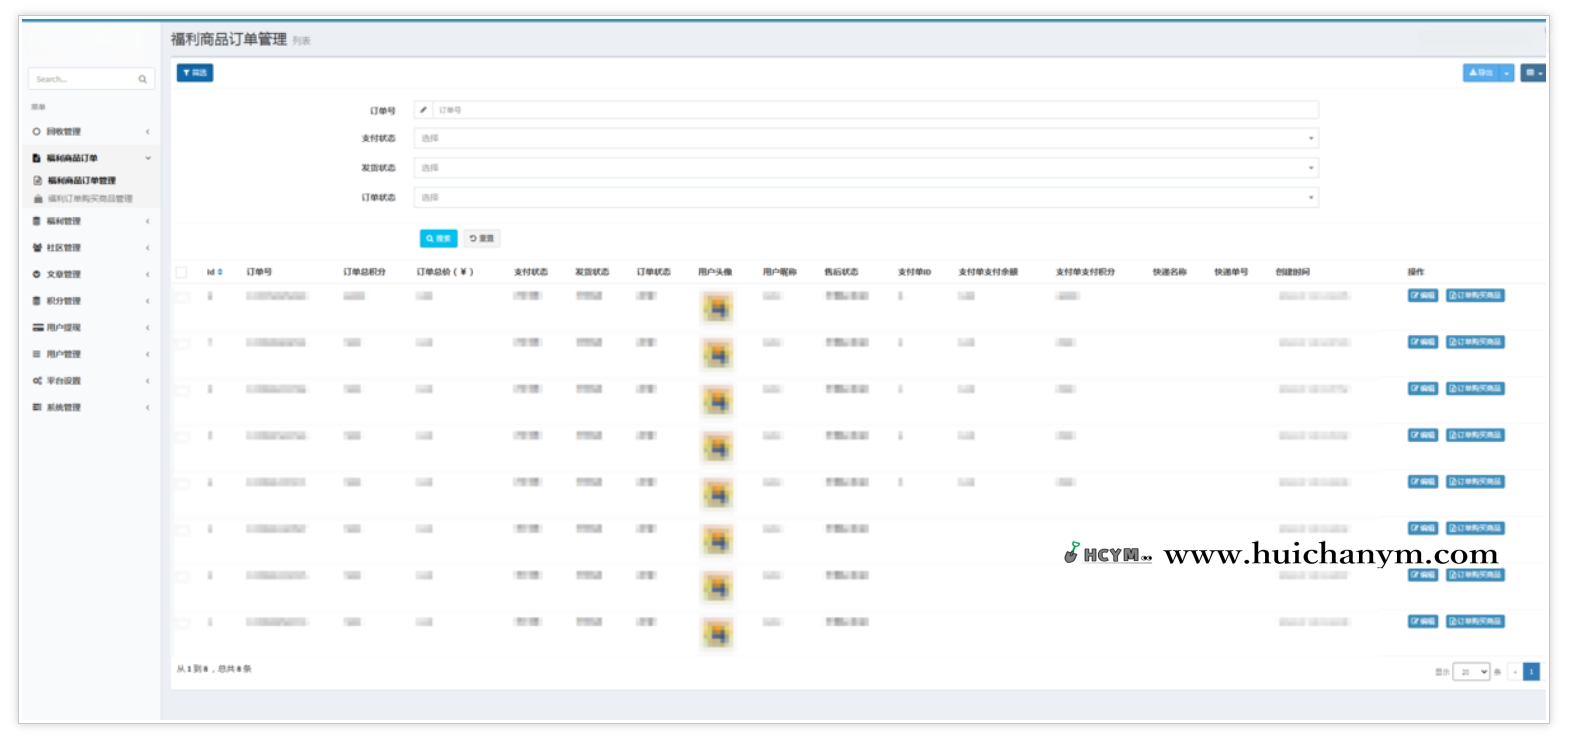Screen dimensions: 1571x746
Task: Check the second order row checkbox
Action: (x=182, y=343)
